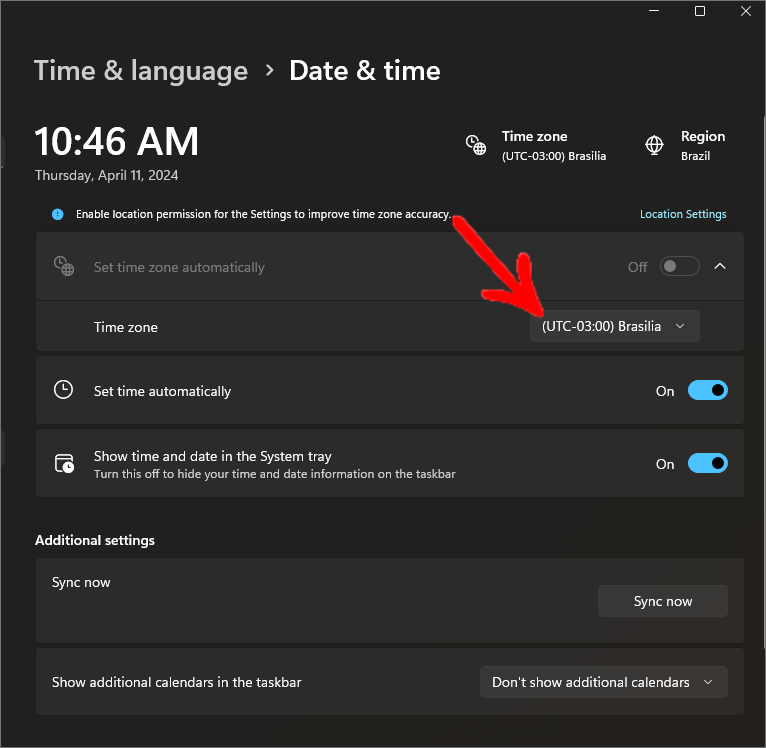Toggle Show time and date in System tray
766x748 pixels.
(707, 463)
